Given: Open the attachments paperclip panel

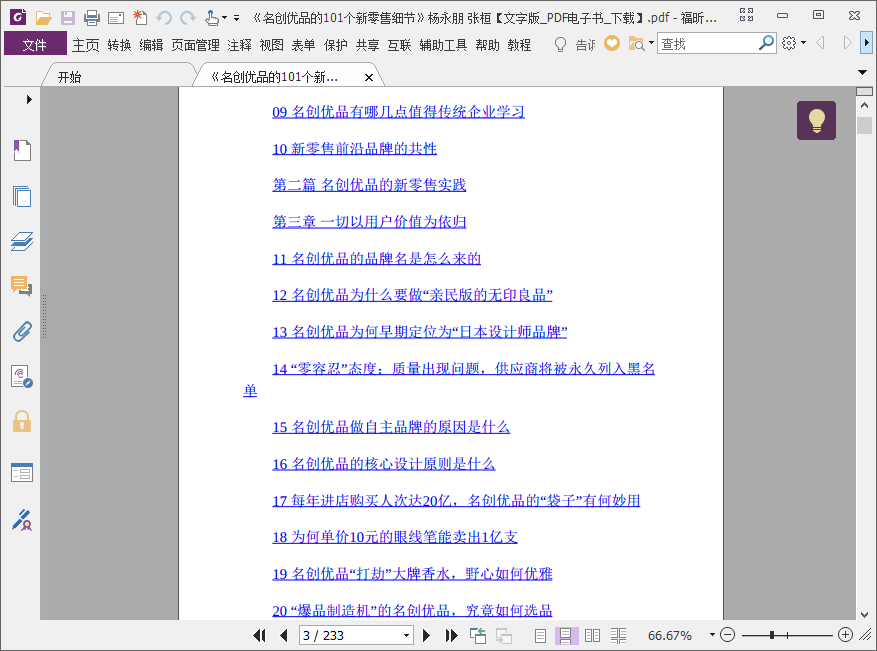Looking at the screenshot, I should 22,331.
